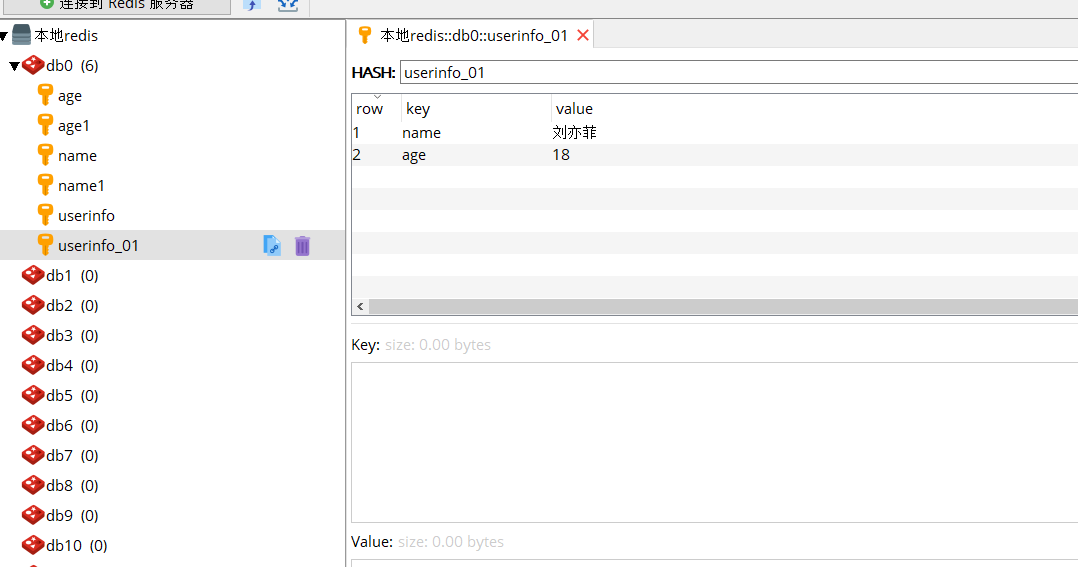Open the db10 database entry

(76, 545)
